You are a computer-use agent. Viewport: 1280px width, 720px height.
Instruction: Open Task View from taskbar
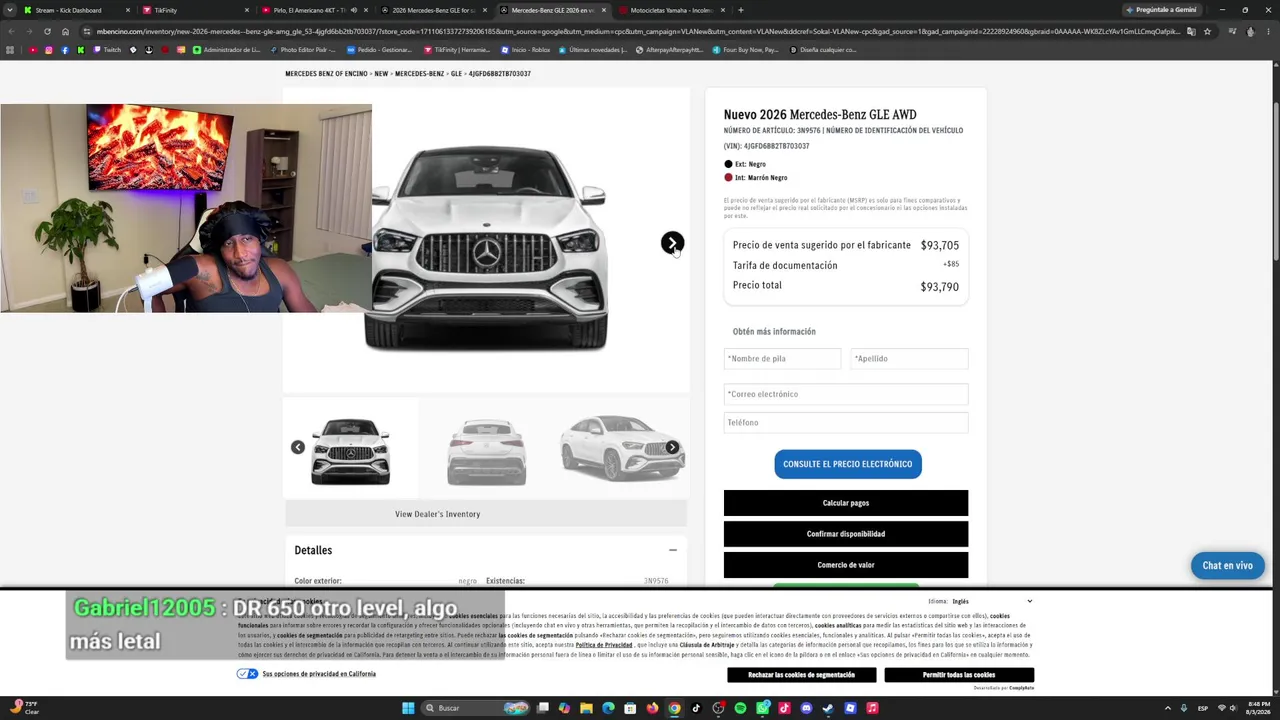coord(542,708)
